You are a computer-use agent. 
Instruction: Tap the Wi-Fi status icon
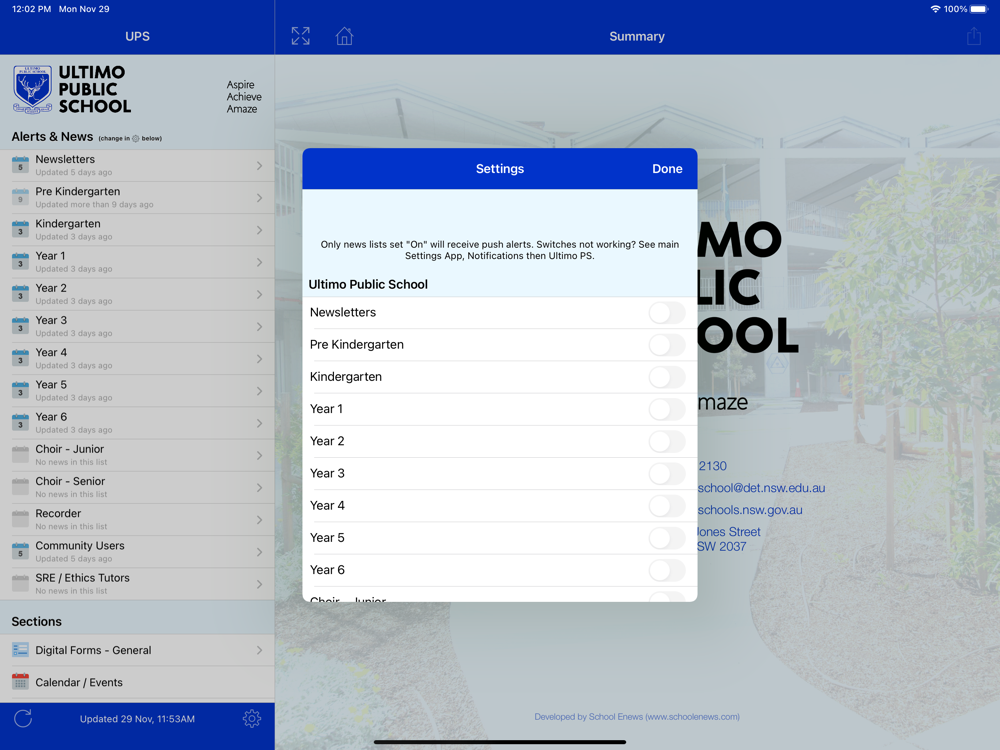[x=936, y=9]
